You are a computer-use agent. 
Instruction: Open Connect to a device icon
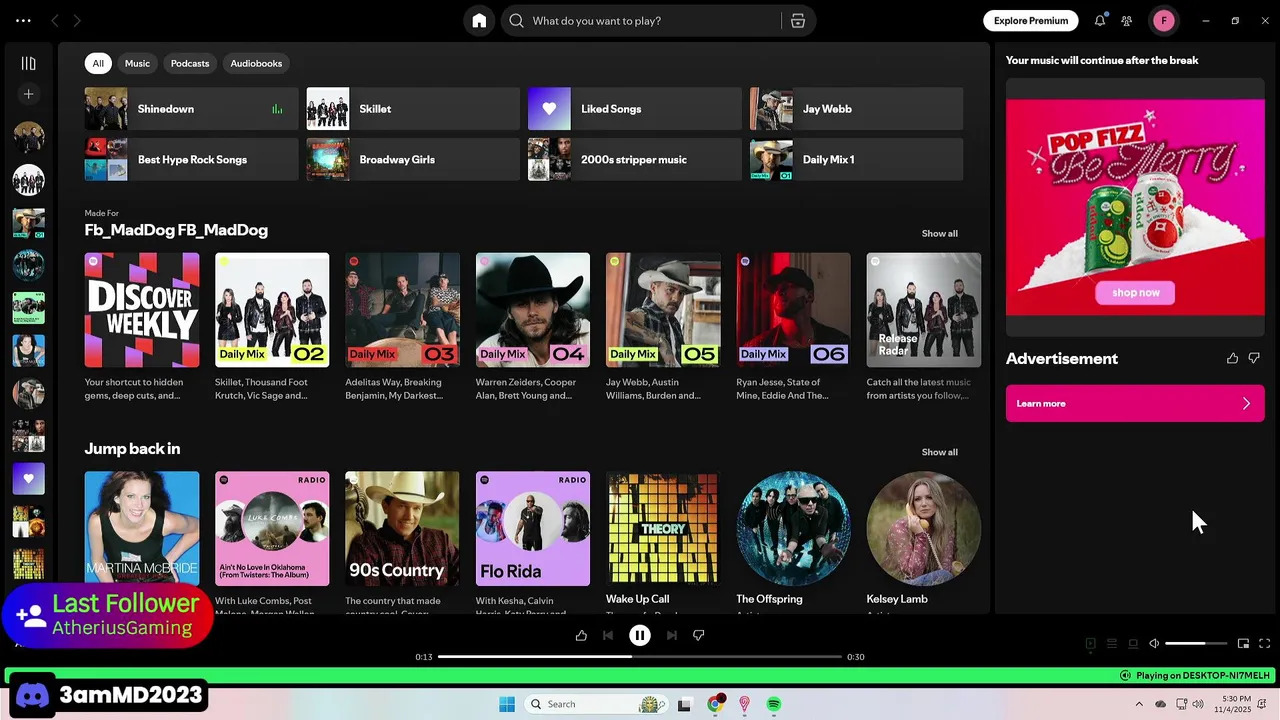point(1133,644)
